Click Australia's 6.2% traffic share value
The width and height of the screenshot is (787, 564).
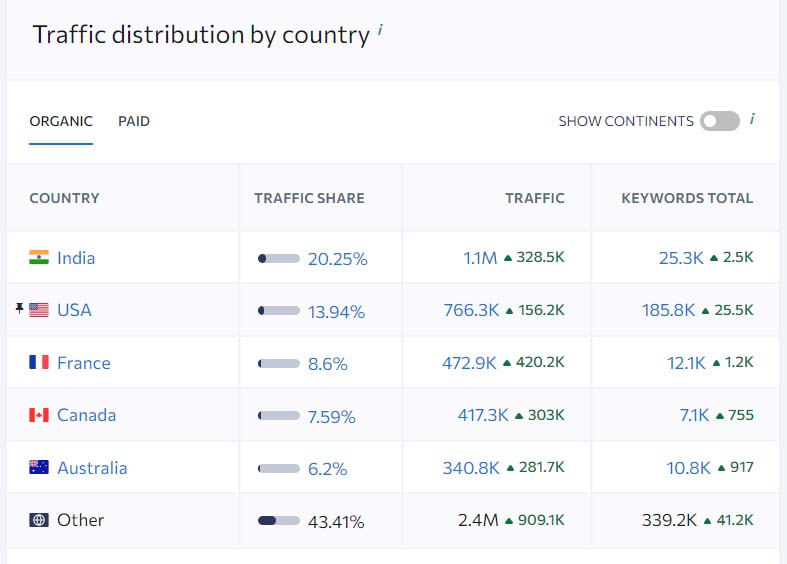[x=328, y=469]
